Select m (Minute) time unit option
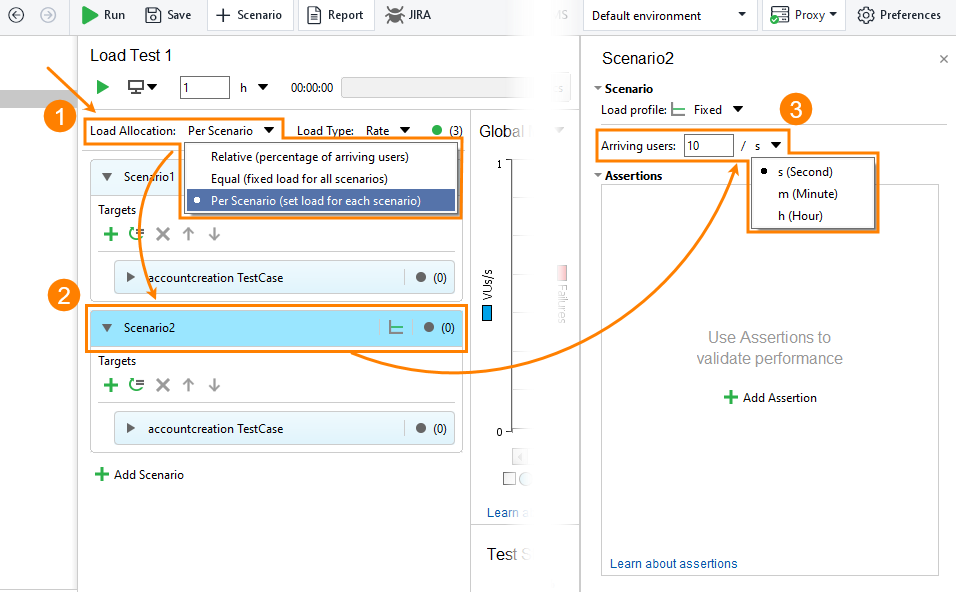 [807, 193]
